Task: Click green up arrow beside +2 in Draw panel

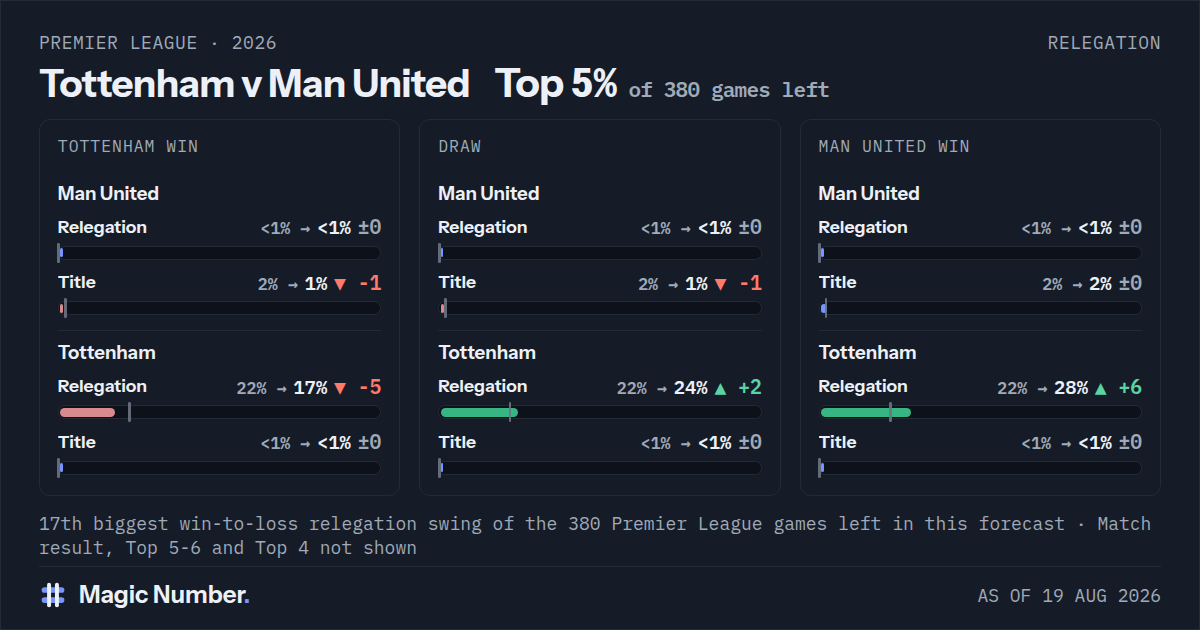Action: click(720, 388)
